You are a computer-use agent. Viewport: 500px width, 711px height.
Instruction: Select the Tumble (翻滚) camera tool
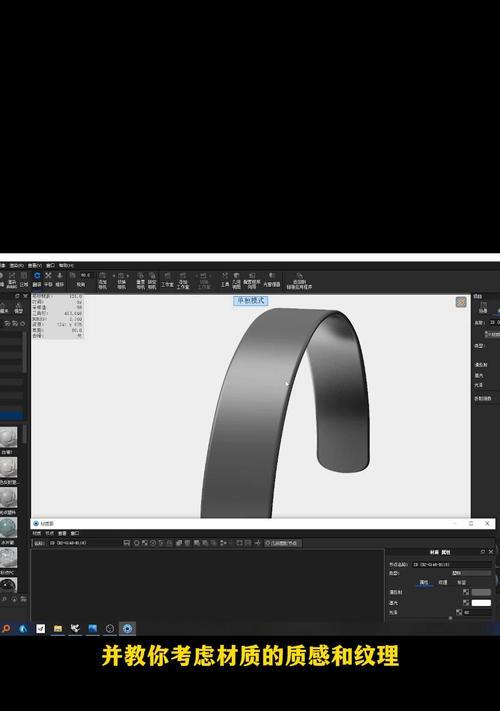click(37, 279)
